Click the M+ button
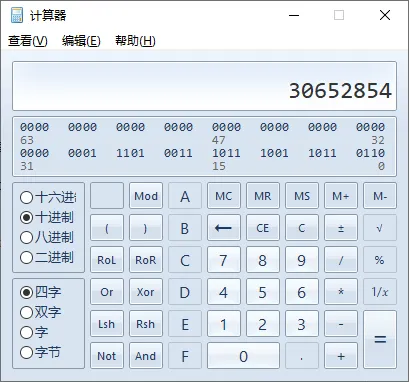 (x=341, y=196)
